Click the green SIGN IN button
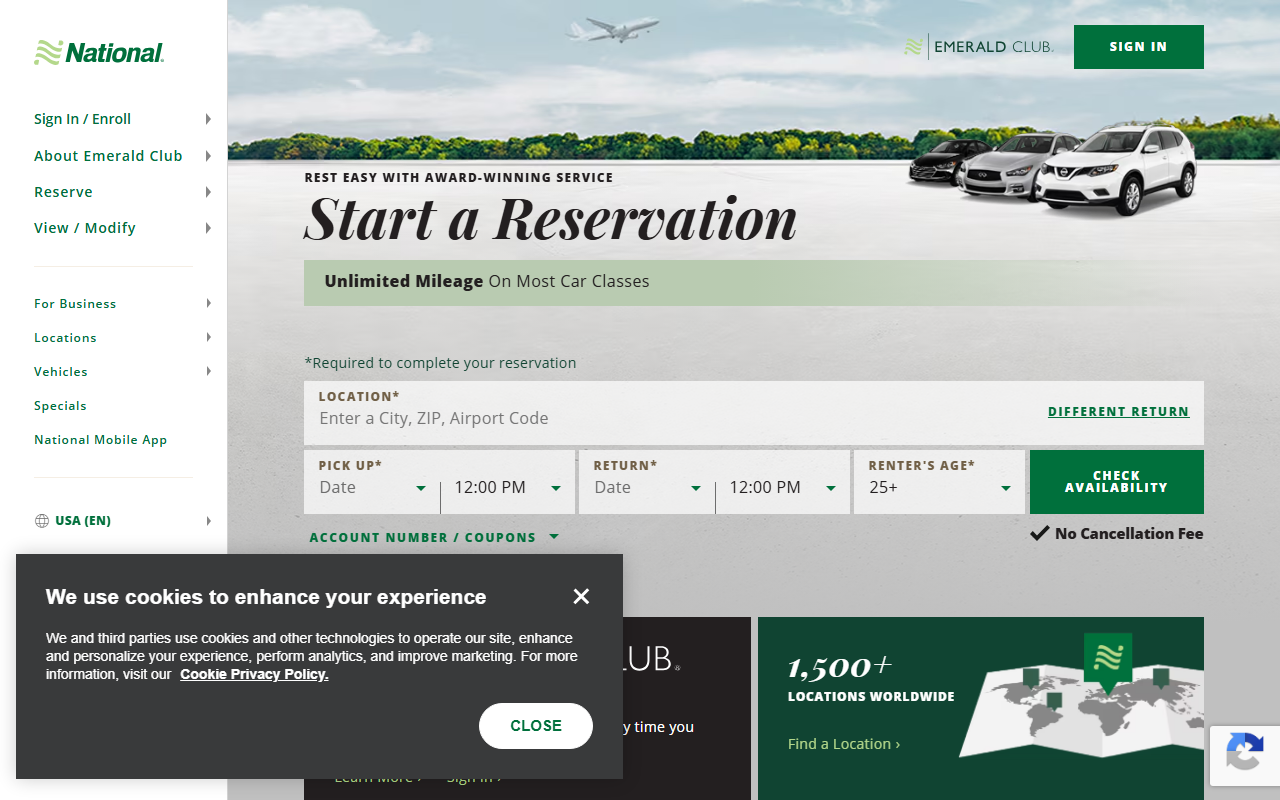1280x800 pixels. (1138, 47)
